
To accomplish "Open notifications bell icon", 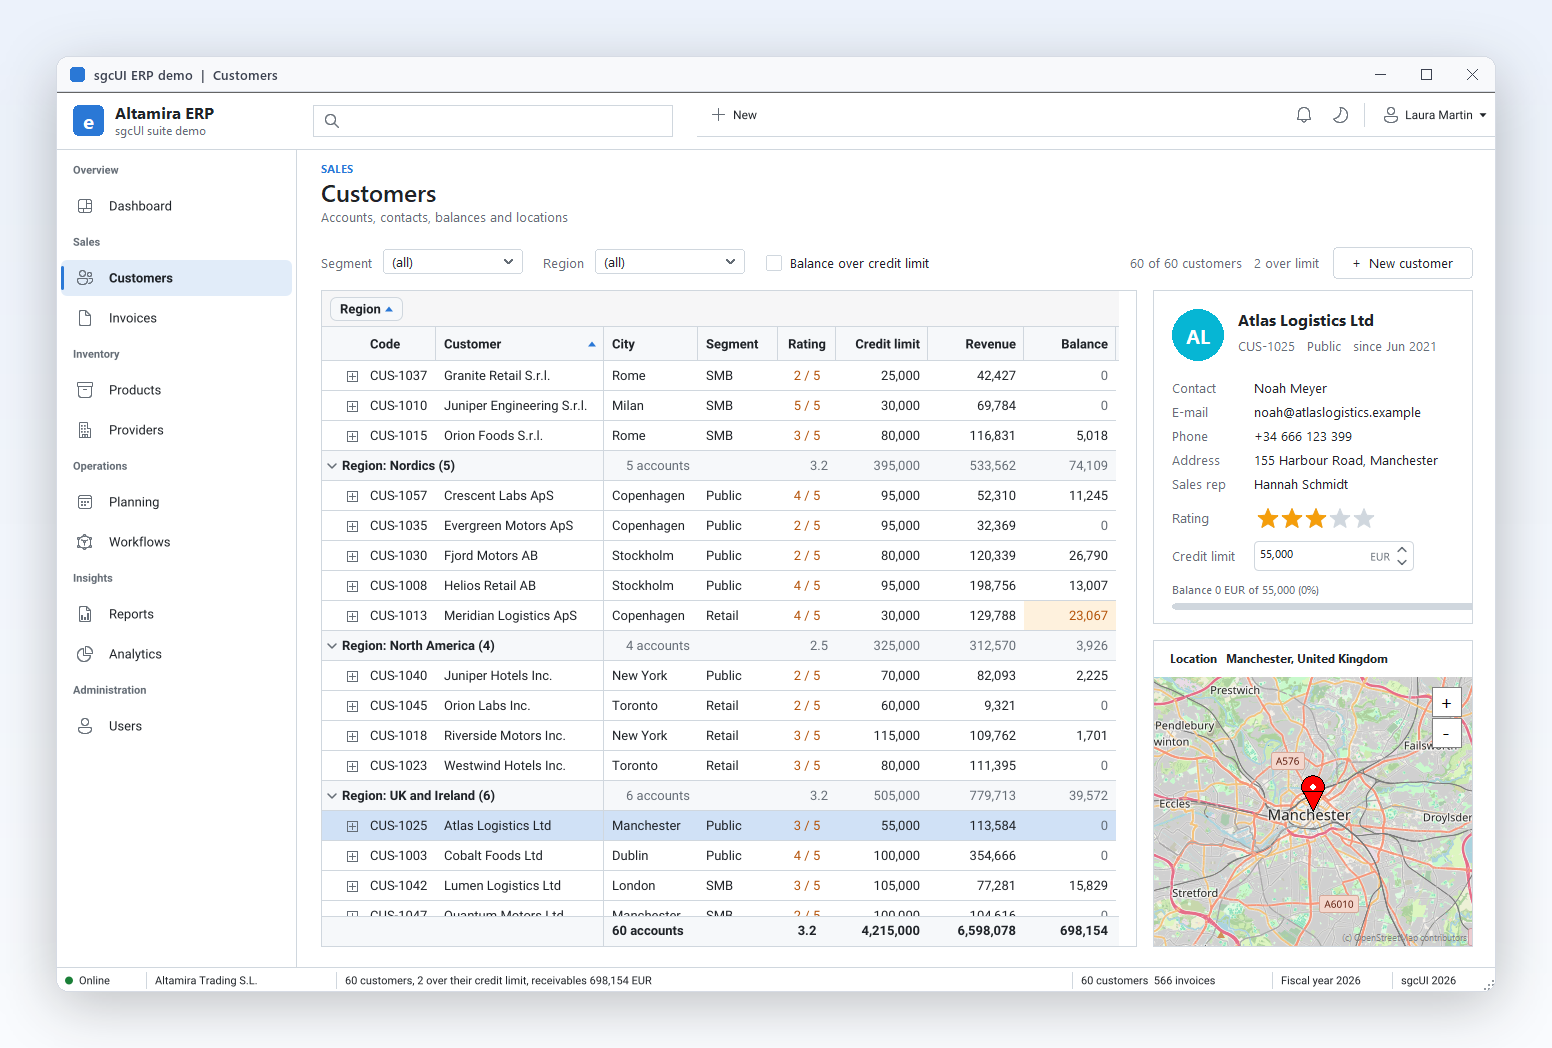I will (1304, 115).
